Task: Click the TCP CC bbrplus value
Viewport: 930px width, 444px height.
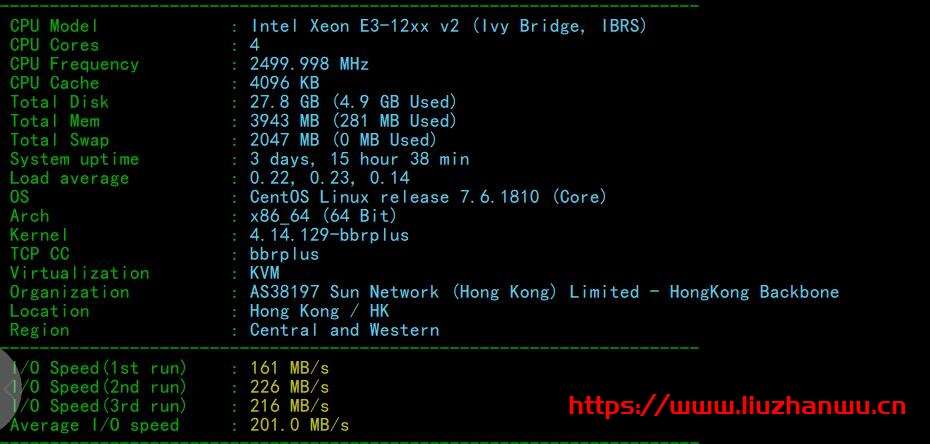Action: tap(284, 254)
